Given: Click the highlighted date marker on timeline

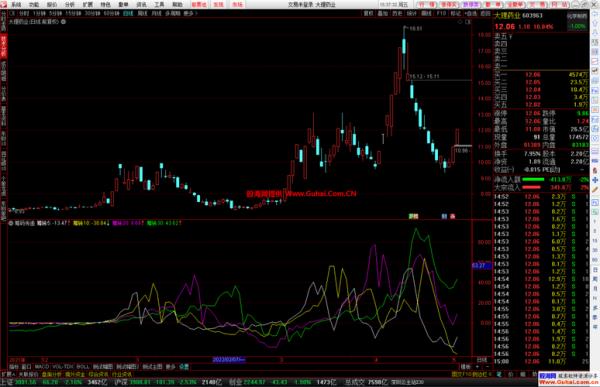Looking at the screenshot, I should click(x=229, y=359).
